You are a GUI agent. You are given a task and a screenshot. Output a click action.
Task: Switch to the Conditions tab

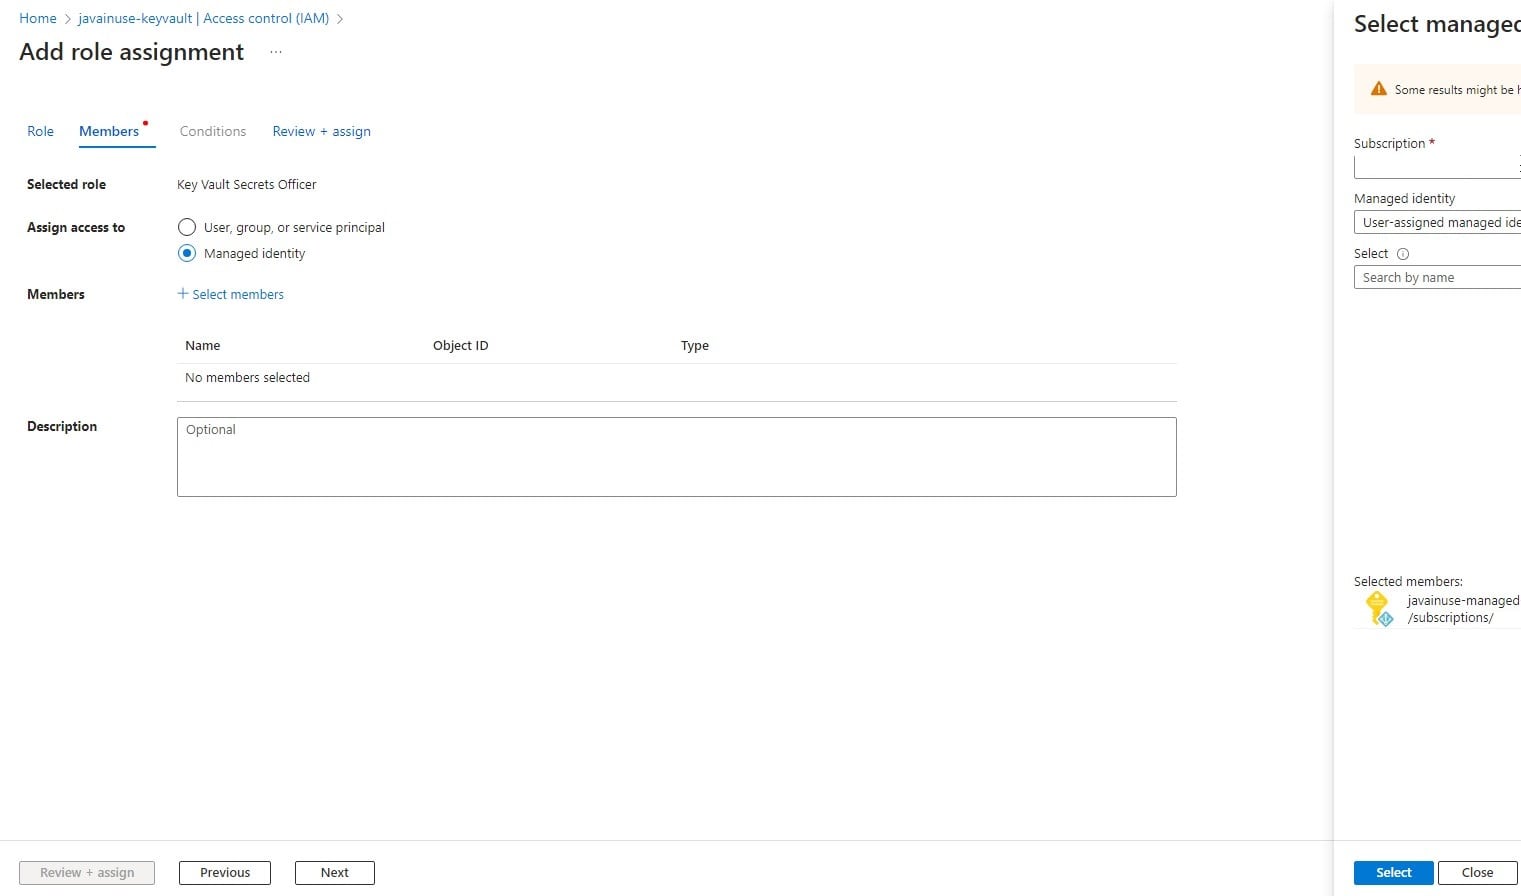point(213,131)
